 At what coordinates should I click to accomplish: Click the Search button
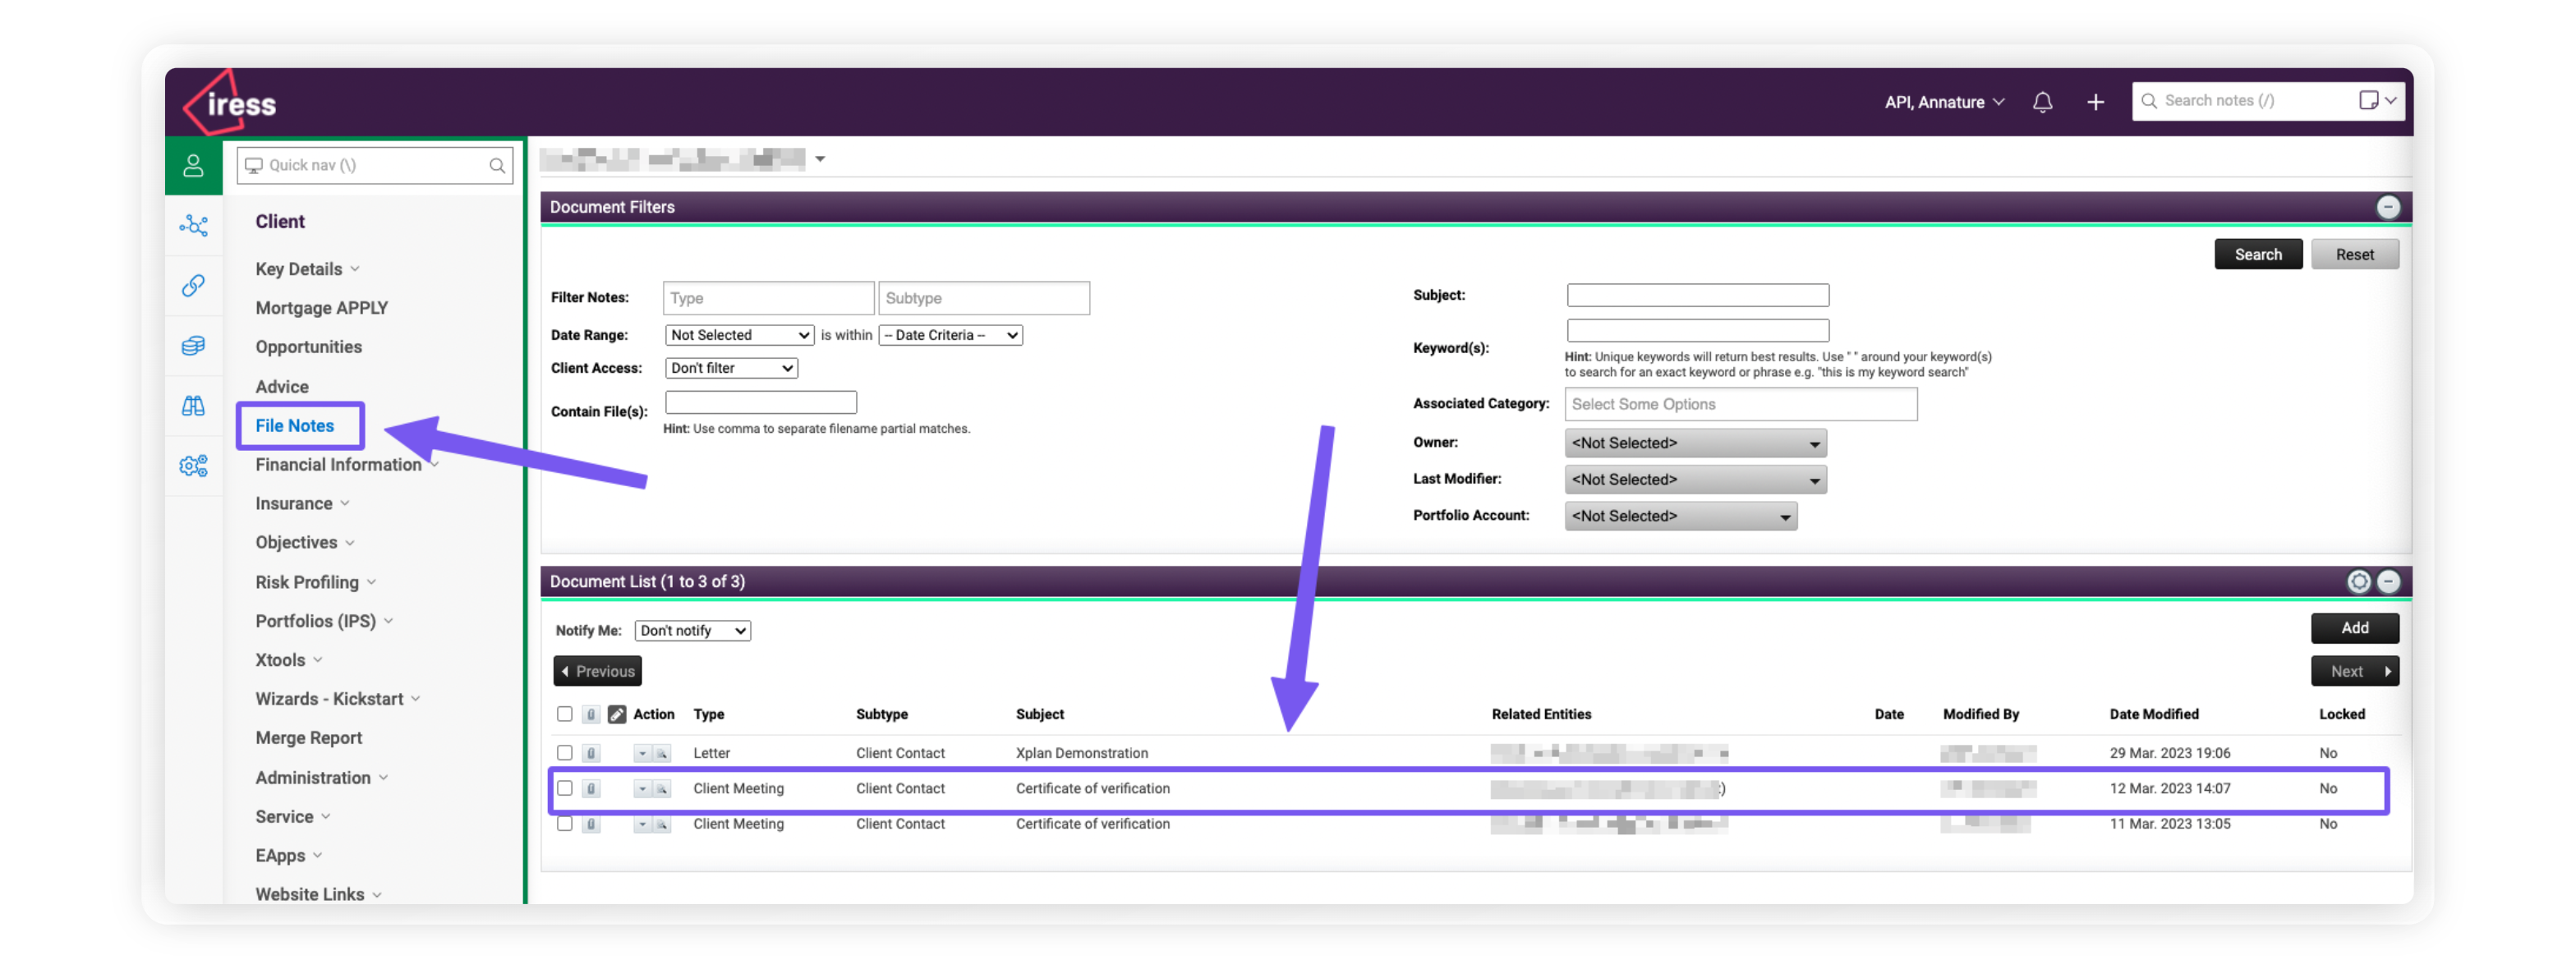(x=2257, y=254)
